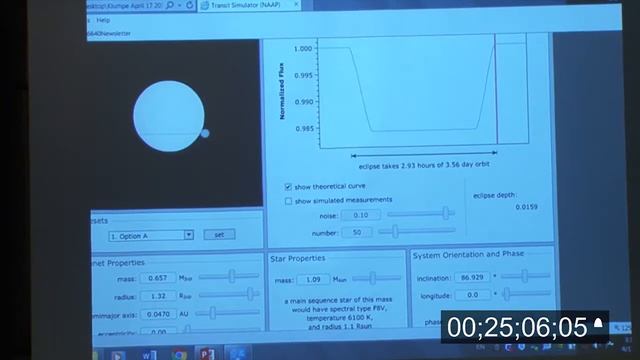Click the number of measurements field
This screenshot has width=640, height=360.
[x=357, y=232]
